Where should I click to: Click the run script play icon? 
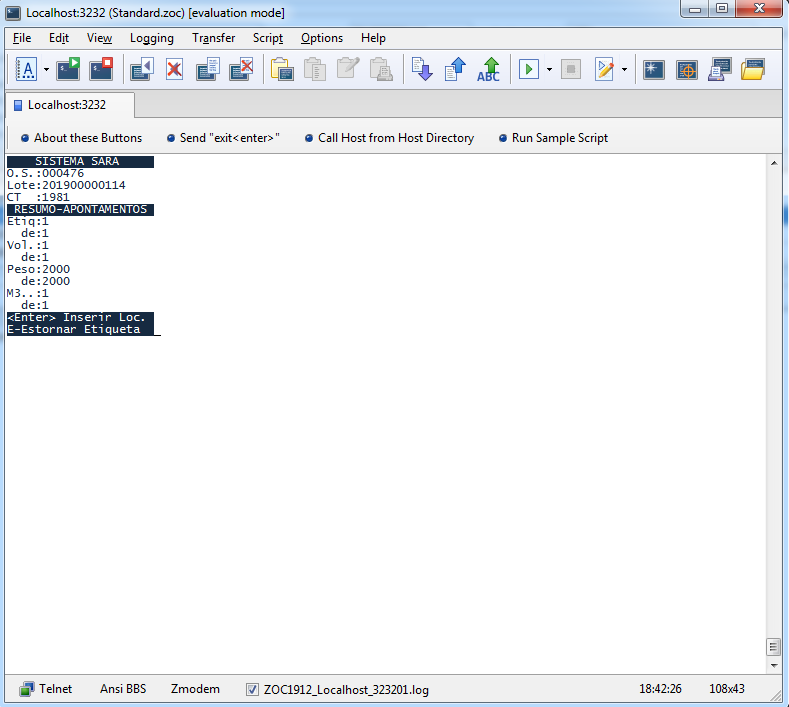point(529,69)
